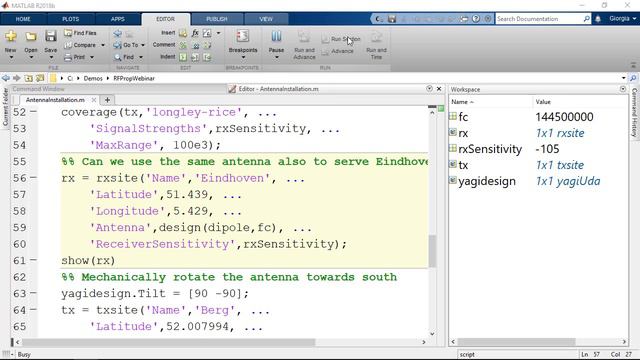Image resolution: width=640 pixels, height=360 pixels.
Task: Click the Decrease Indent icon
Action: (x=207, y=57)
